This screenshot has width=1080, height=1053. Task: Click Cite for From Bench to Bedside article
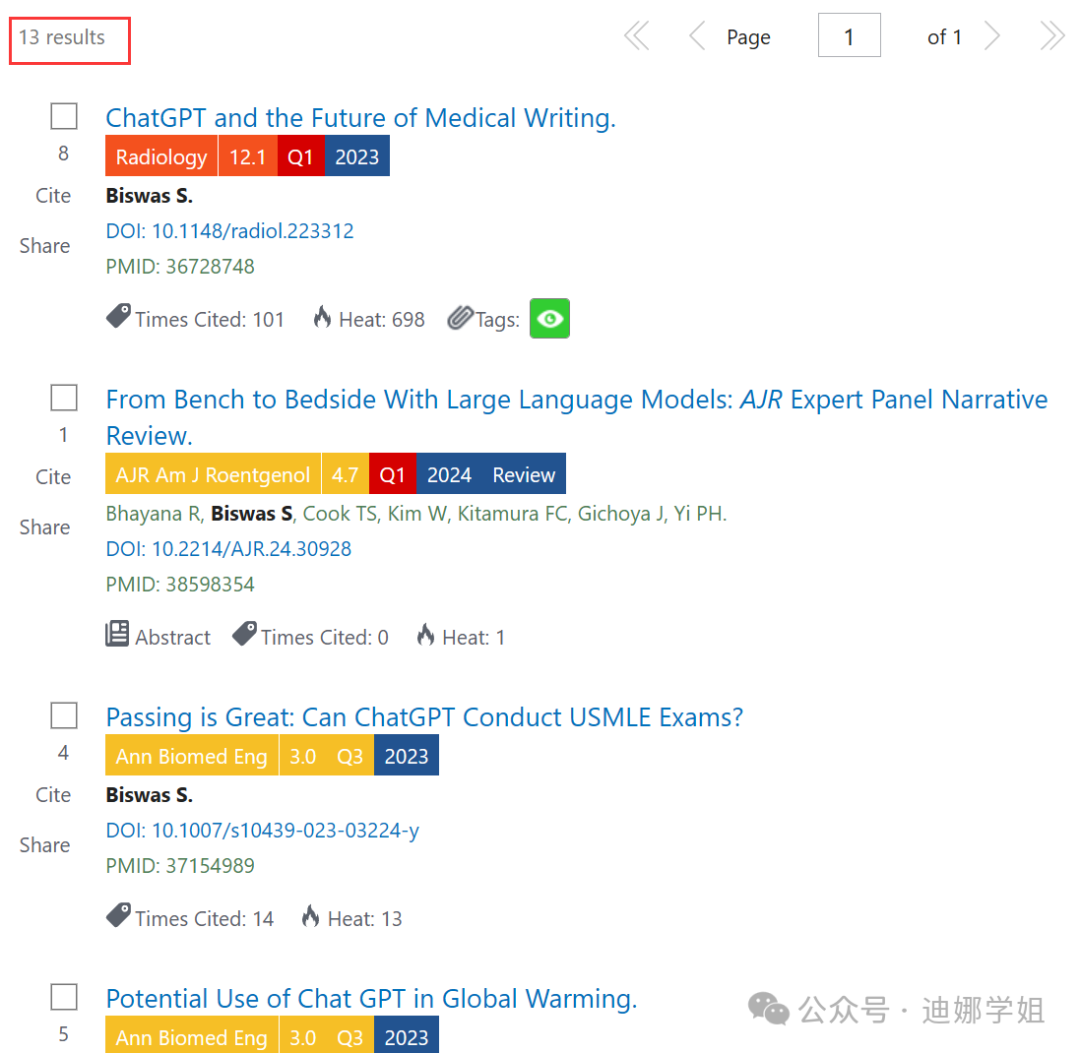coord(53,477)
